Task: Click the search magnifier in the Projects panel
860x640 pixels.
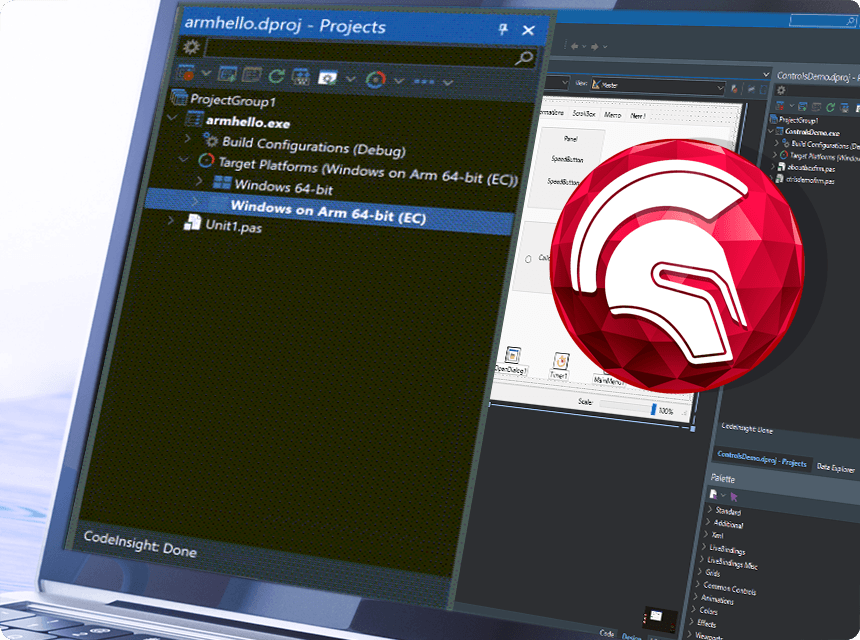Action: [x=524, y=56]
